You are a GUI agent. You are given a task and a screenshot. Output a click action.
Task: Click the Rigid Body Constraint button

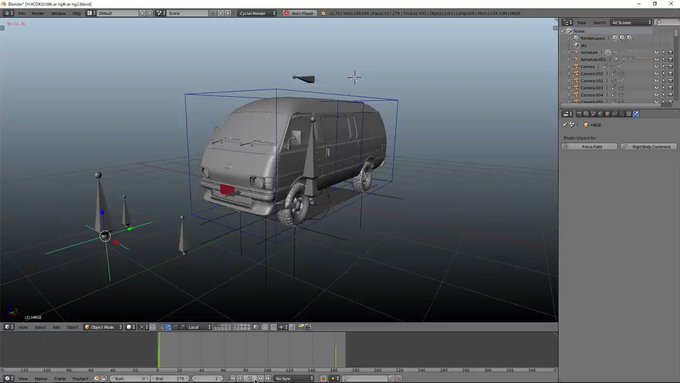click(649, 147)
